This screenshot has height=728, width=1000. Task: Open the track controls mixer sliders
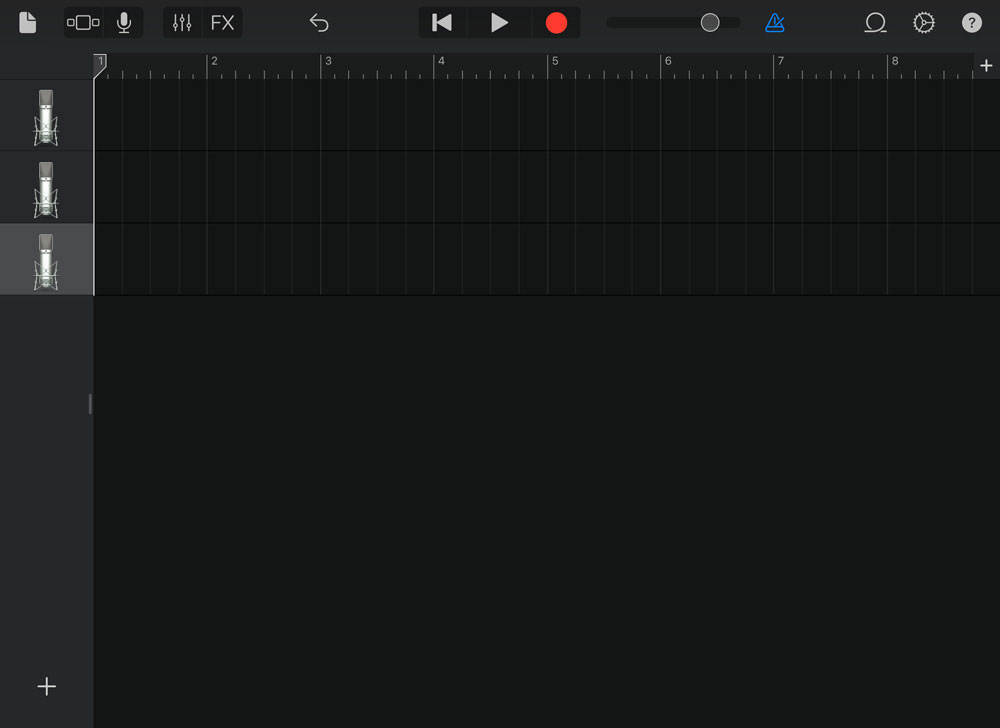click(x=182, y=23)
